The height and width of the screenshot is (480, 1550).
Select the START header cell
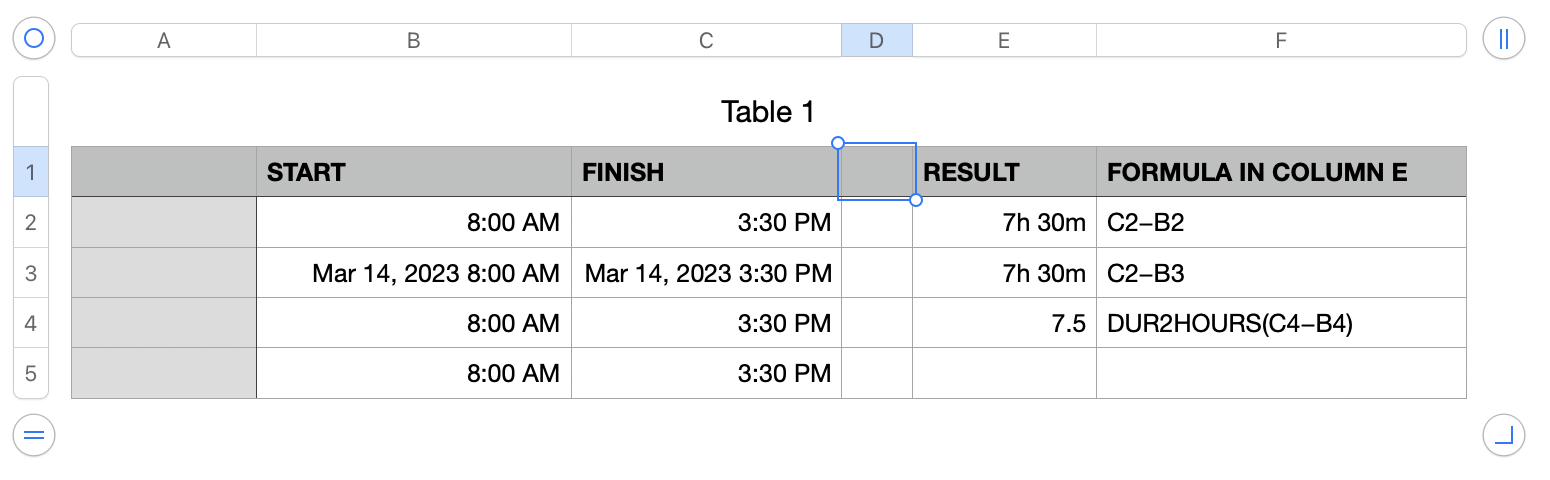tap(413, 172)
